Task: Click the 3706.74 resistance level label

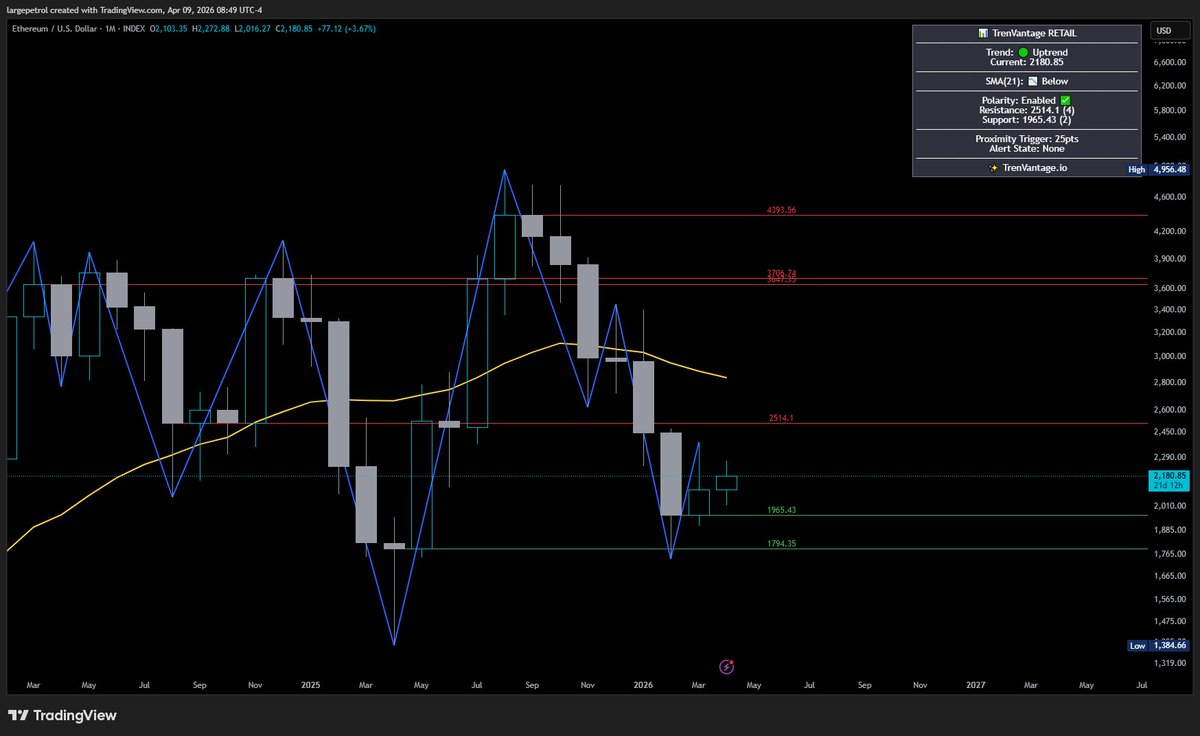Action: 781,273
